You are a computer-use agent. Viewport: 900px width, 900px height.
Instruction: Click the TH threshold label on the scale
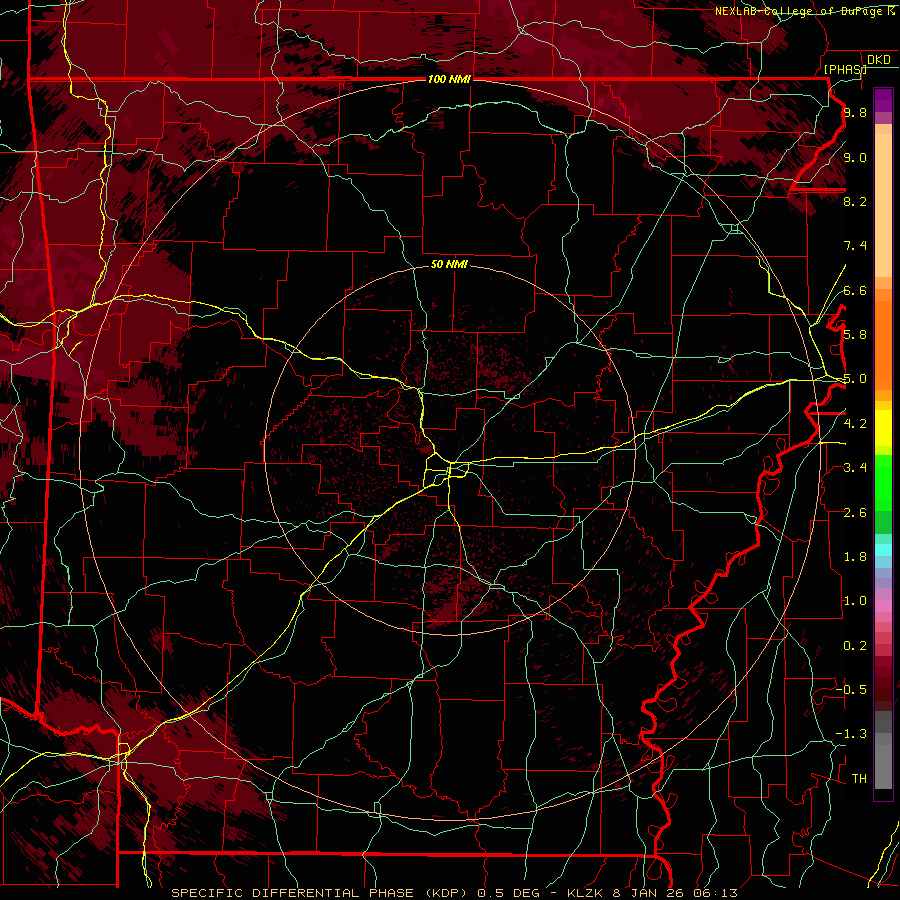(x=859, y=779)
